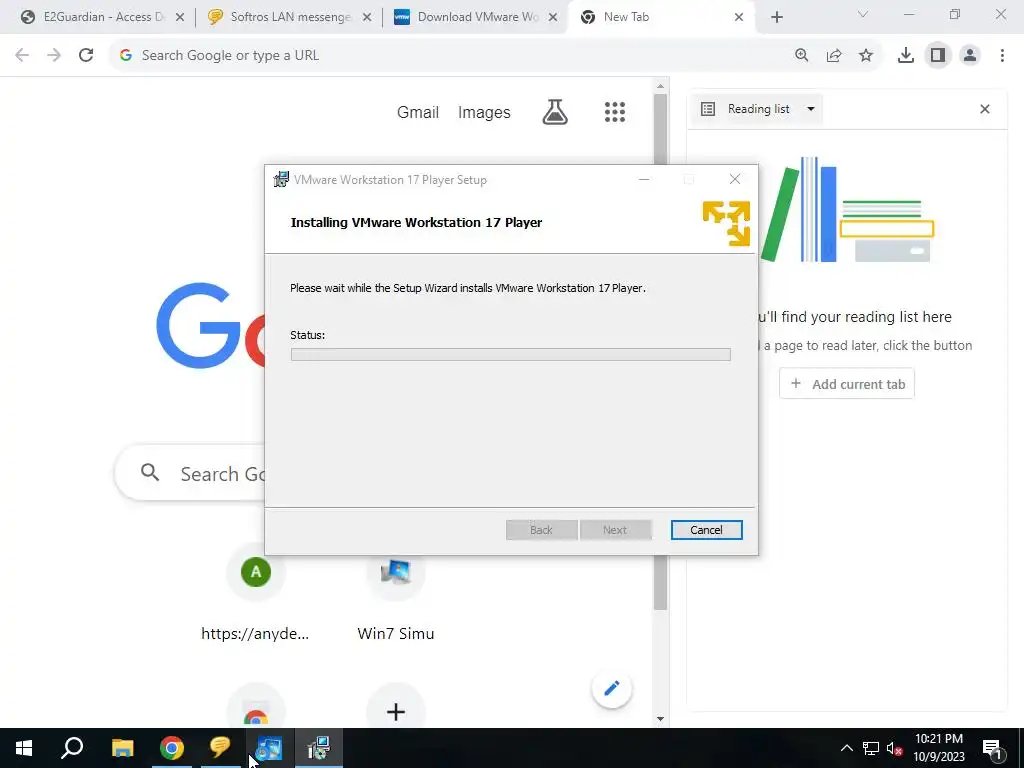Close the E2Guardian tab
Viewport: 1024px width, 768px height.
coord(180,17)
